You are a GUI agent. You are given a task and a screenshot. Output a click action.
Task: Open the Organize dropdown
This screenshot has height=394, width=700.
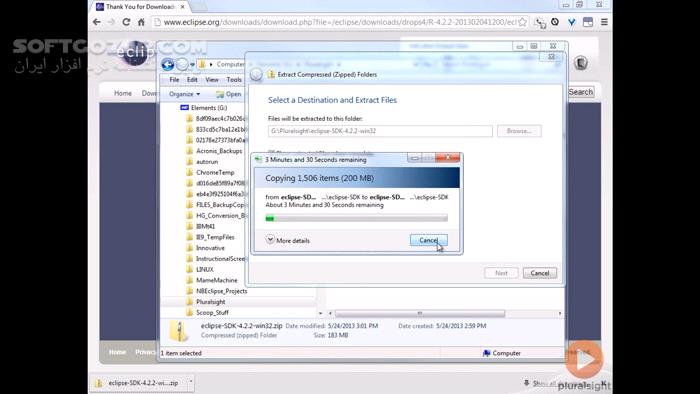click(x=184, y=94)
